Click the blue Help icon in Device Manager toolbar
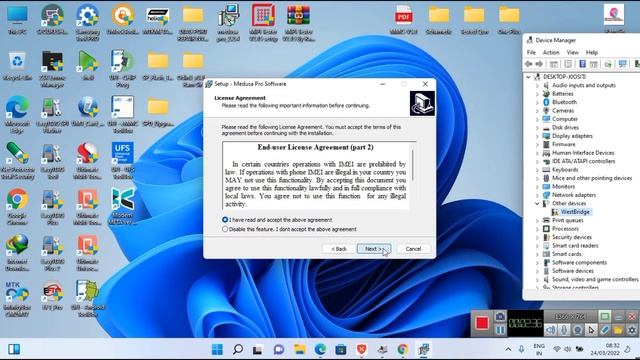Image resolution: width=640 pixels, height=360 pixels. pyautogui.click(x=582, y=64)
